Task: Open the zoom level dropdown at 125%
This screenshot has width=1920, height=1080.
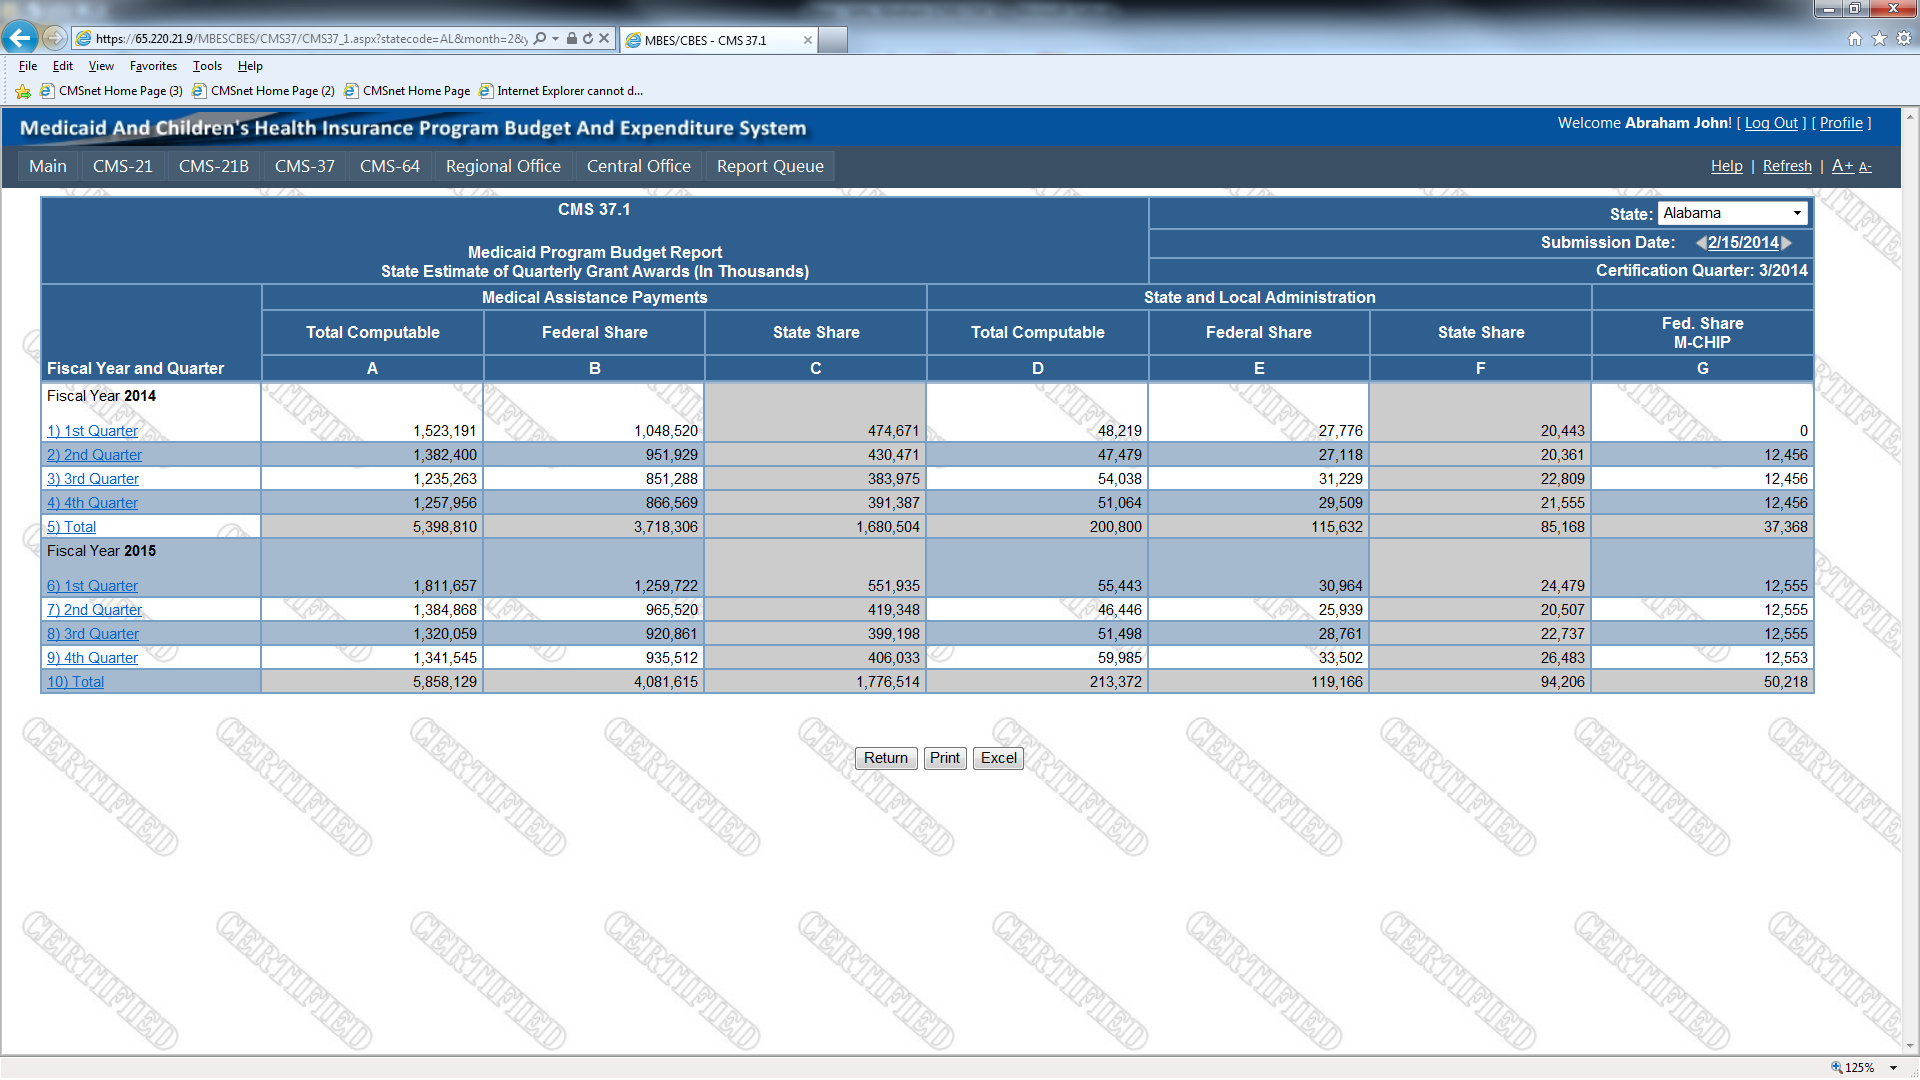Action: (x=1893, y=1068)
